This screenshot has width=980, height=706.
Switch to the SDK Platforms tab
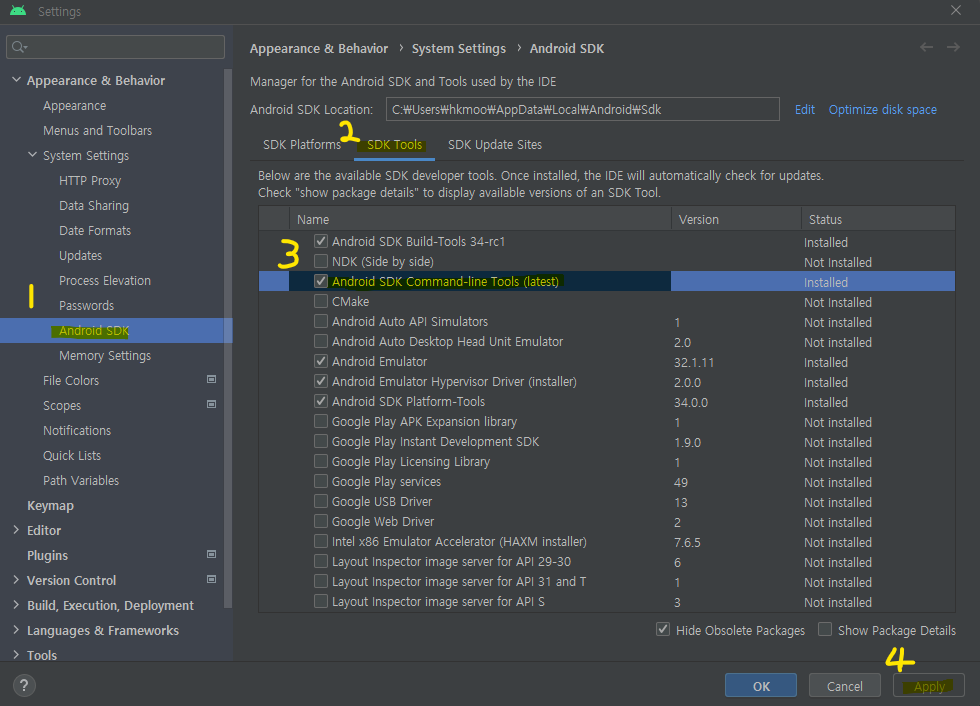point(302,144)
